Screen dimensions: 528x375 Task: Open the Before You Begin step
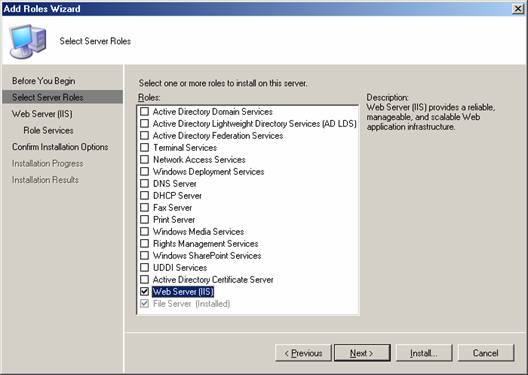(43, 81)
